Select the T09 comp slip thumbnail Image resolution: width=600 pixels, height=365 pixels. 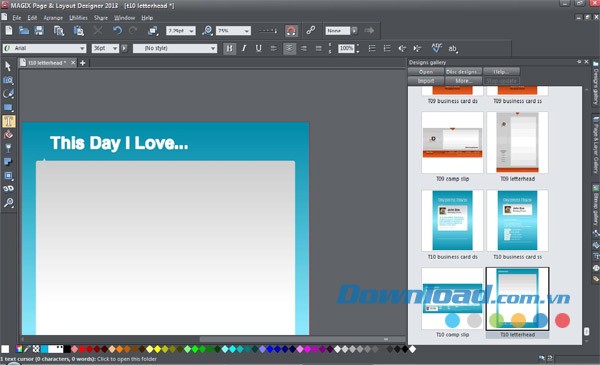coord(452,142)
